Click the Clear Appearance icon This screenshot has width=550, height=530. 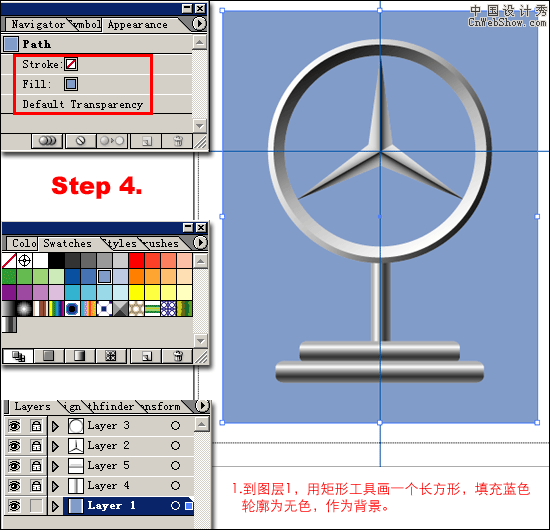81,141
